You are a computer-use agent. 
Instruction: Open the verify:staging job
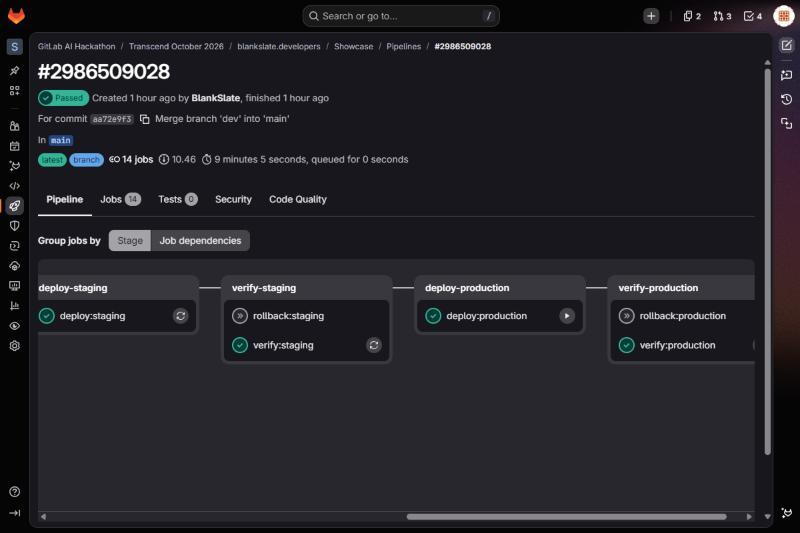(x=283, y=345)
